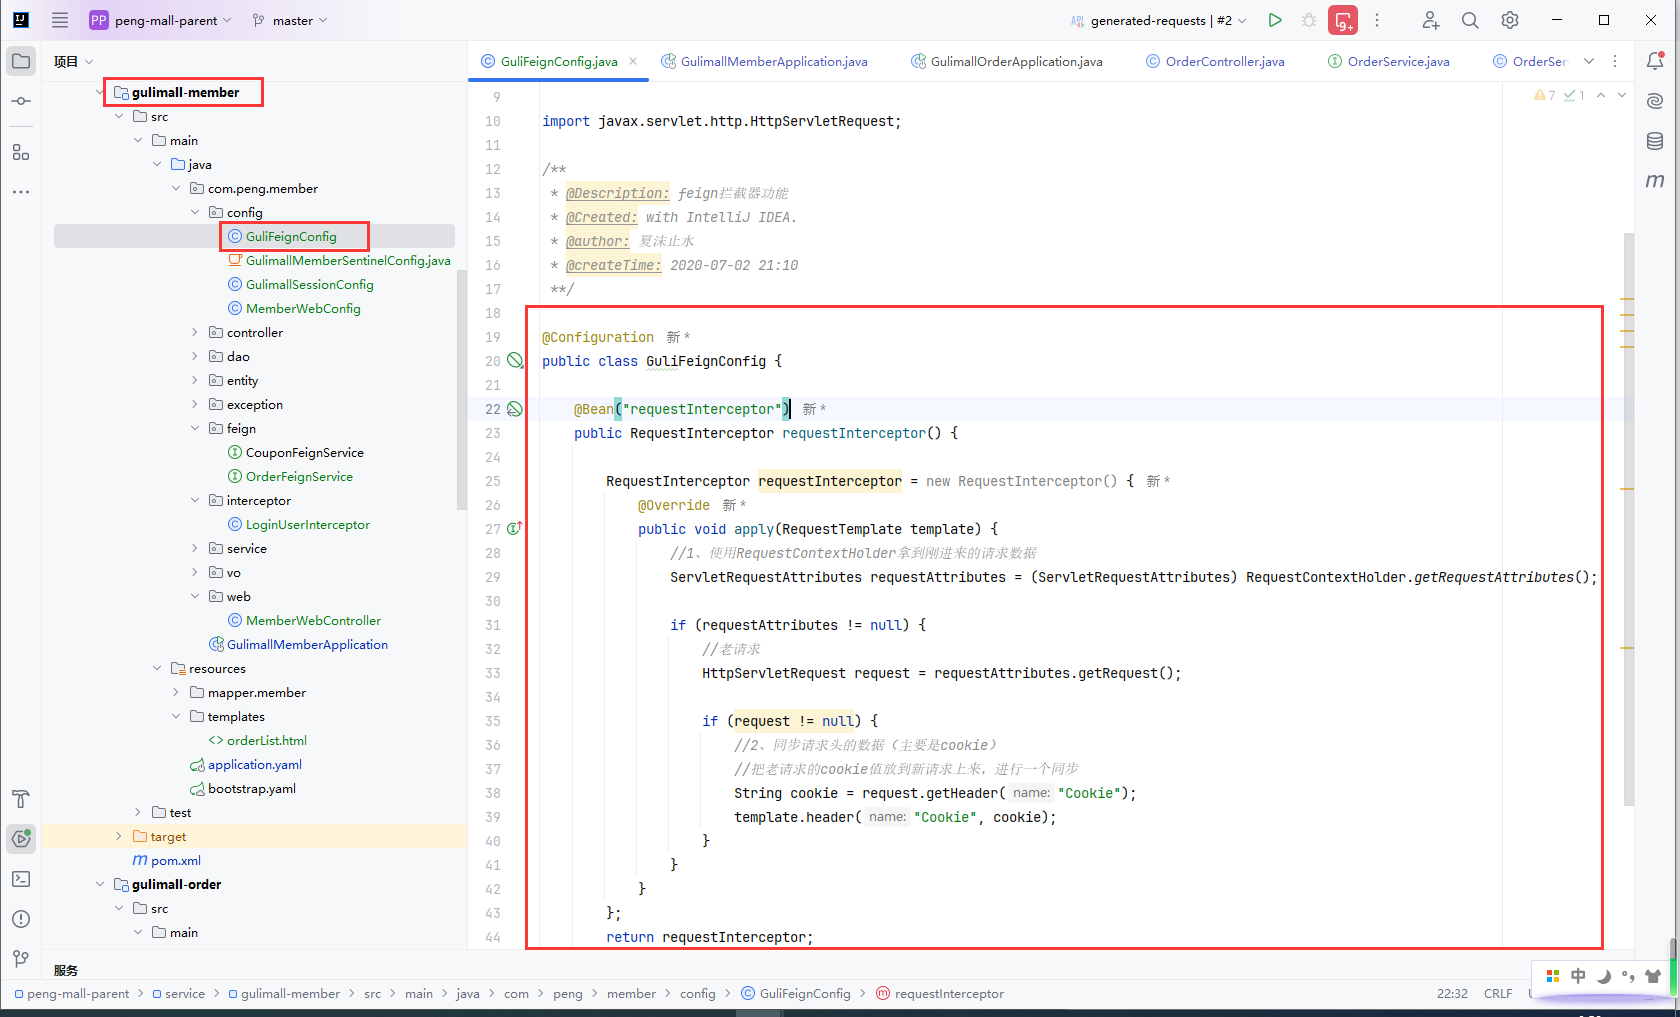This screenshot has width=1680, height=1017.
Task: Switch to OrderController.java tab
Action: click(1215, 61)
